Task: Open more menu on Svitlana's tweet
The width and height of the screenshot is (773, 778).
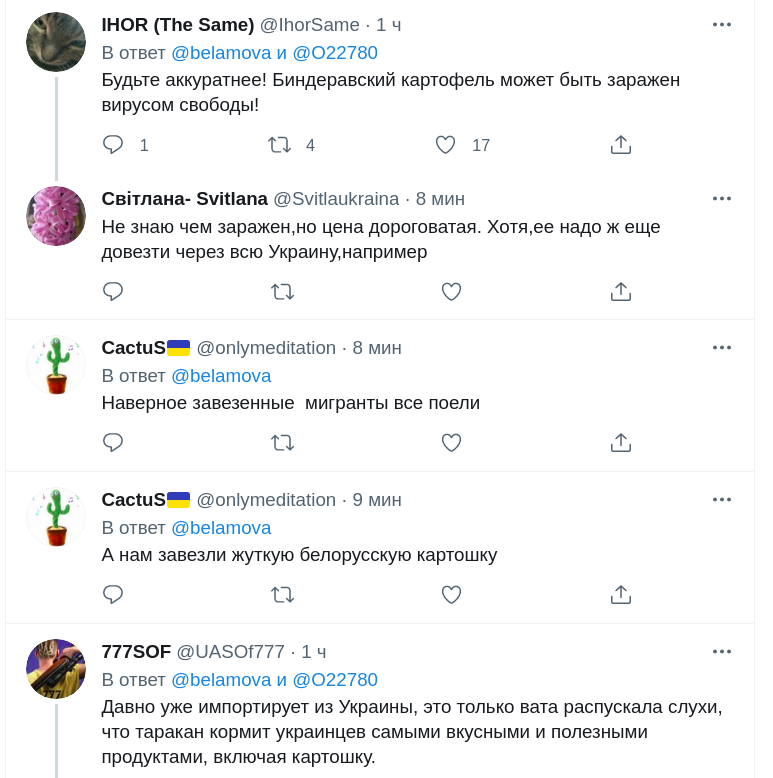Action: click(722, 198)
